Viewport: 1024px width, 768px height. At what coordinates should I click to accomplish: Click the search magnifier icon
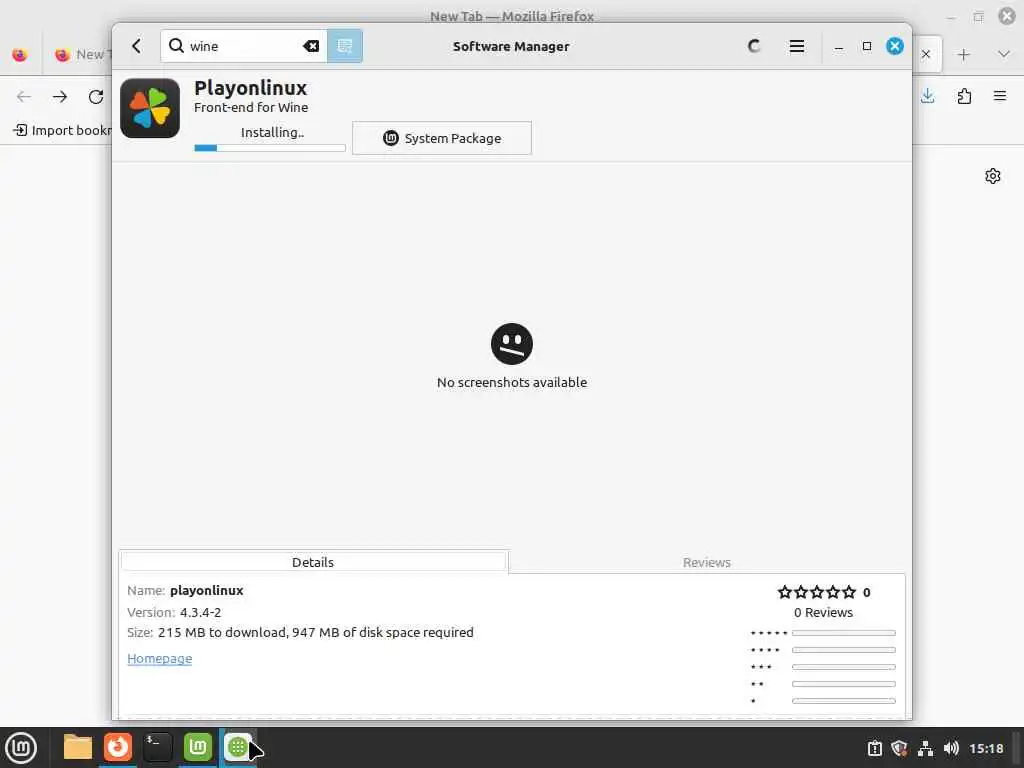176,46
